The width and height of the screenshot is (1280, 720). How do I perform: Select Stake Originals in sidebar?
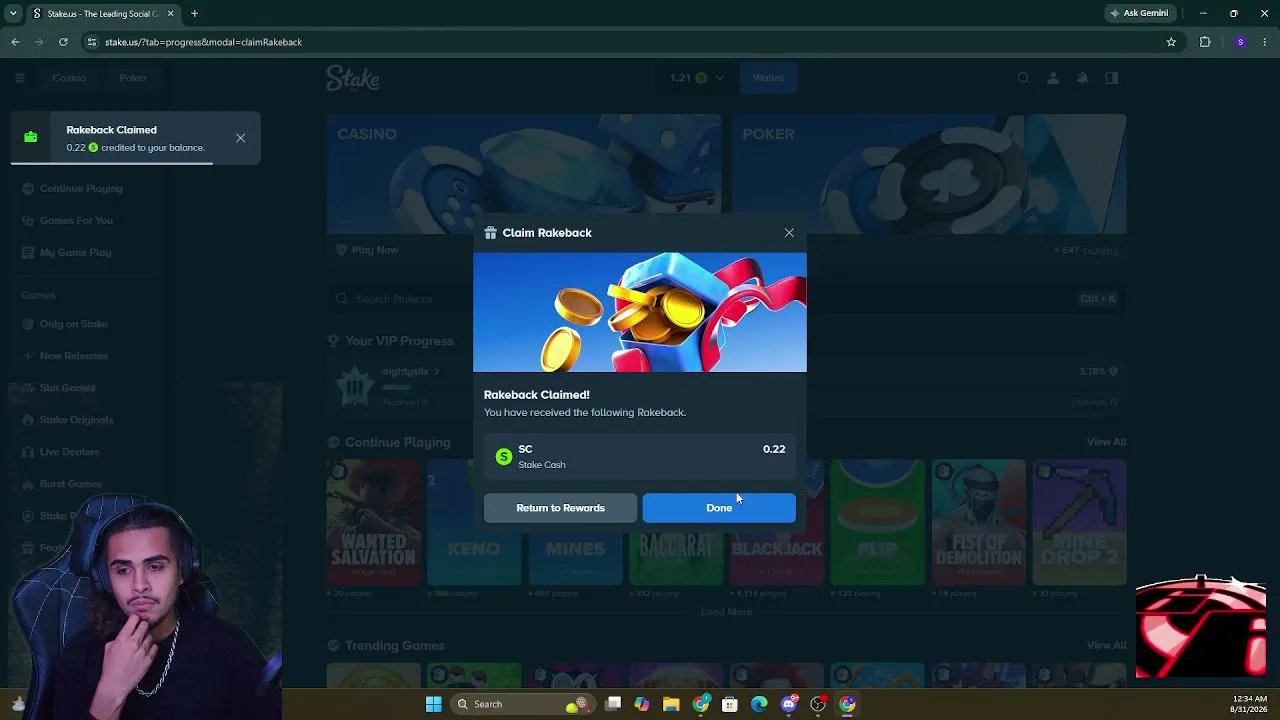coord(76,420)
